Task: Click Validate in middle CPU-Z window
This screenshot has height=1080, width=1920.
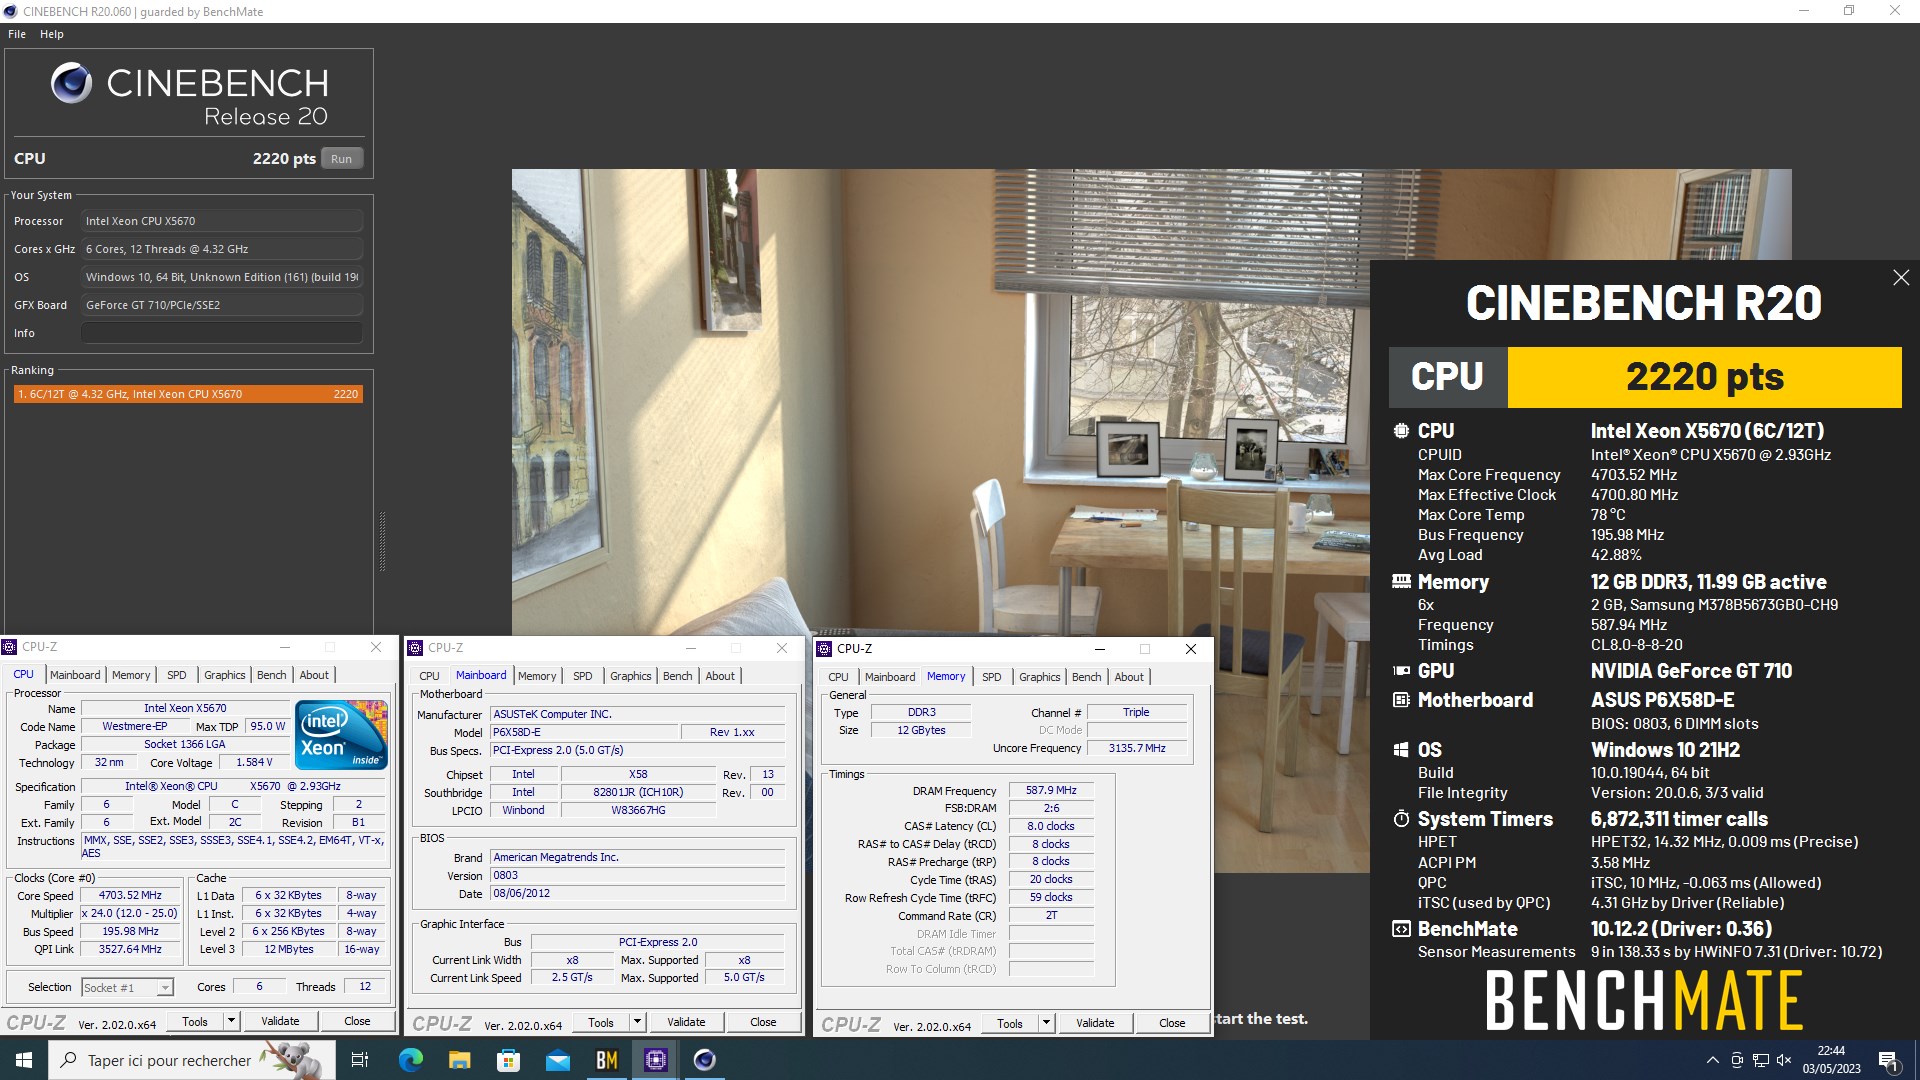Action: tap(686, 1022)
